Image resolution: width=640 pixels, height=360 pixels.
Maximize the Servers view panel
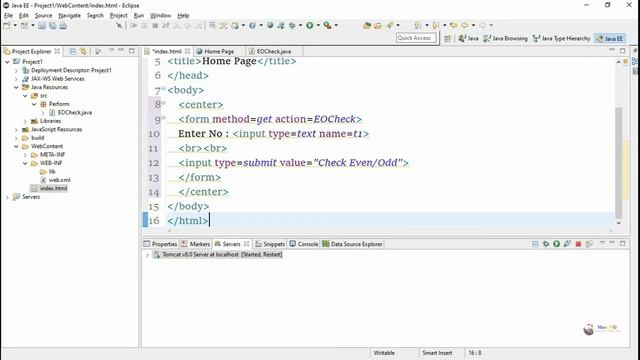(622, 243)
